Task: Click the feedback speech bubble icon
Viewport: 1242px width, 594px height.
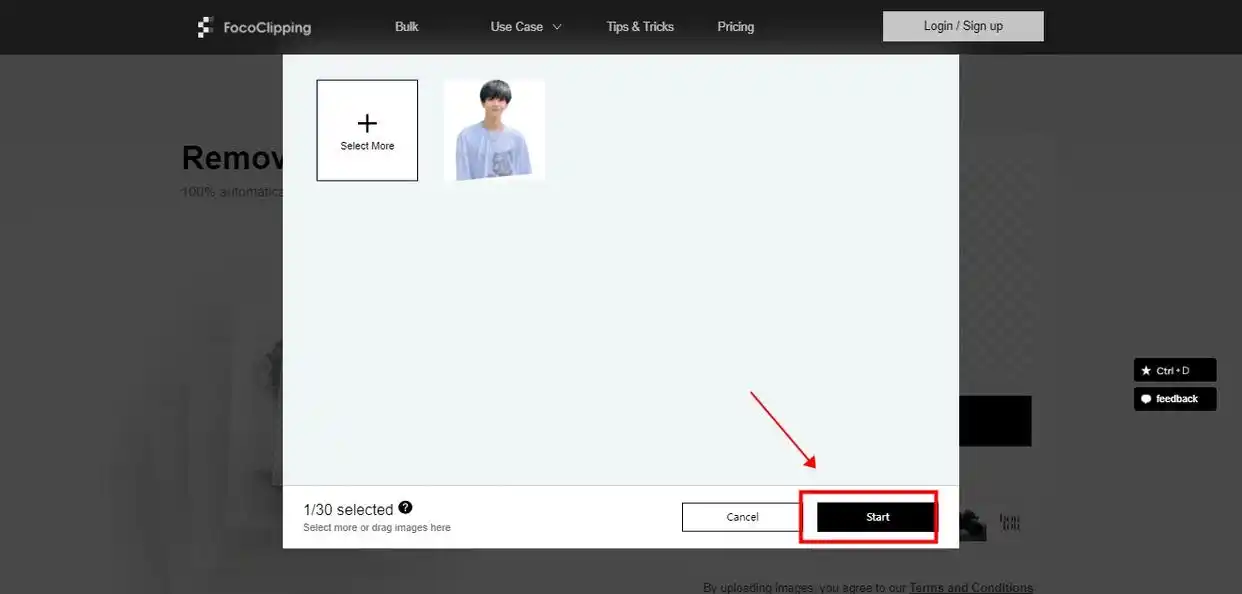Action: [1145, 398]
